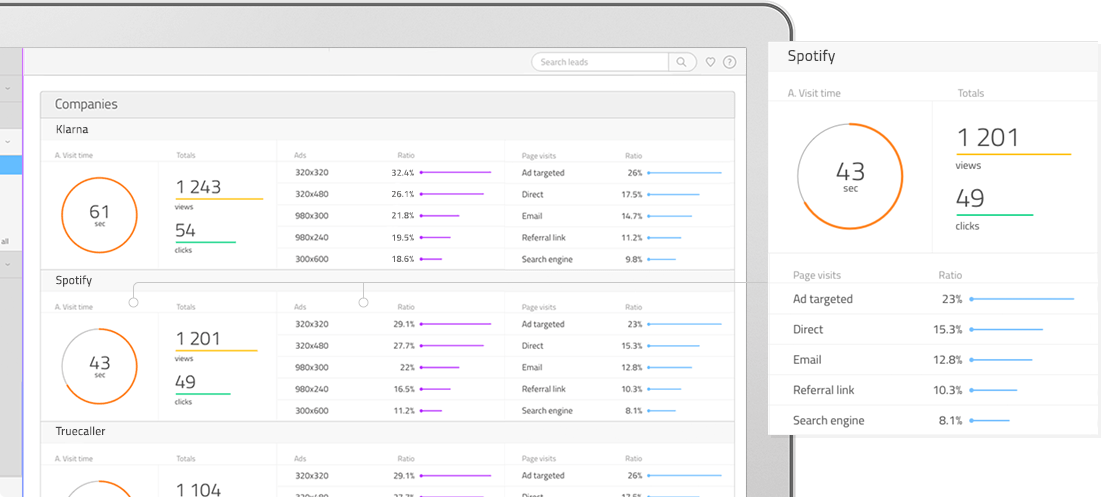Select Email 12.8% in Spotify's company list section
This screenshot has height=497, width=1101.
pyautogui.click(x=619, y=367)
